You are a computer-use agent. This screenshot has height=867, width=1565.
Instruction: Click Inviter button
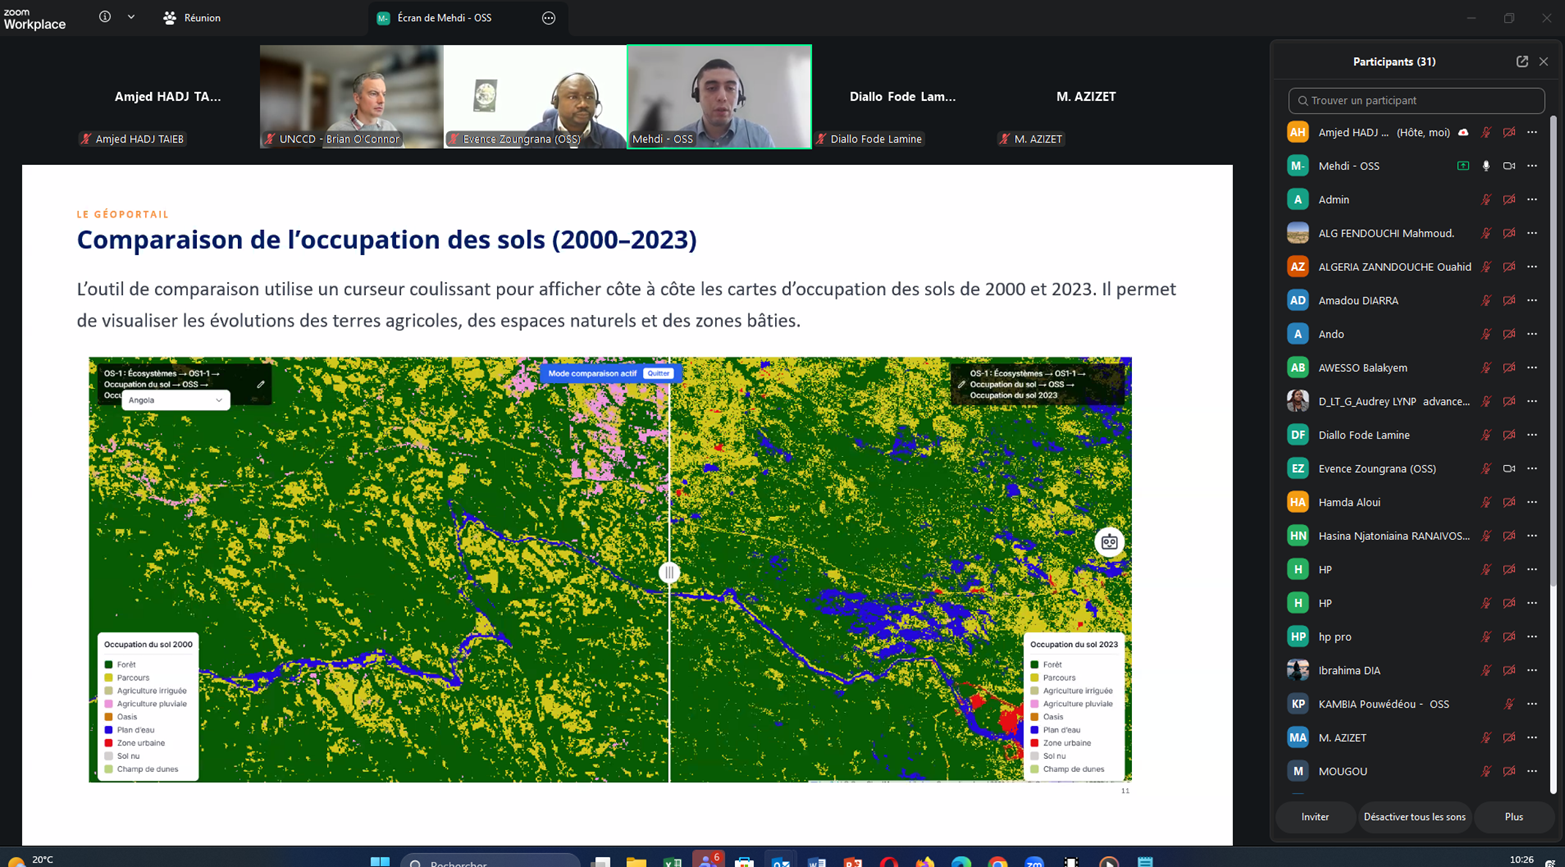1315,817
